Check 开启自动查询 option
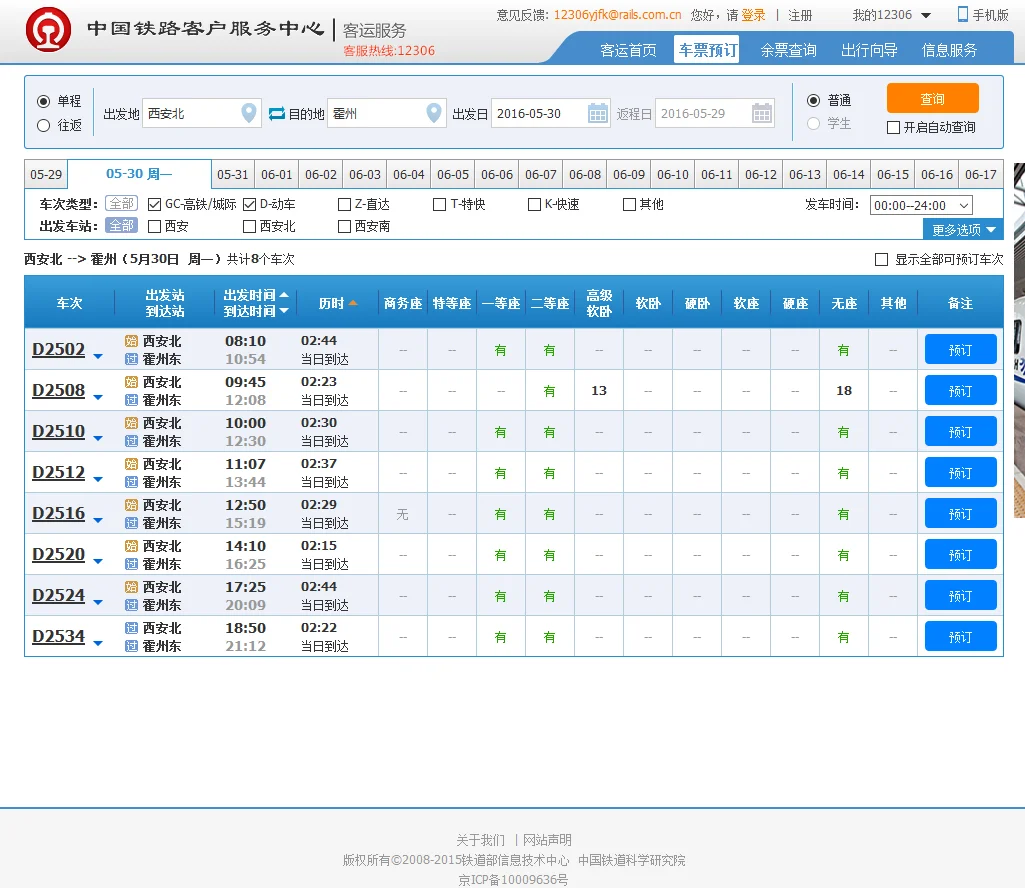This screenshot has height=888, width=1025. pyautogui.click(x=892, y=126)
